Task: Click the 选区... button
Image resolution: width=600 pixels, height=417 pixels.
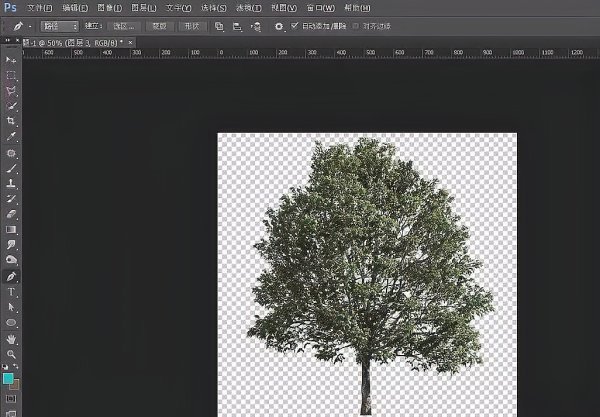Action: click(x=124, y=26)
